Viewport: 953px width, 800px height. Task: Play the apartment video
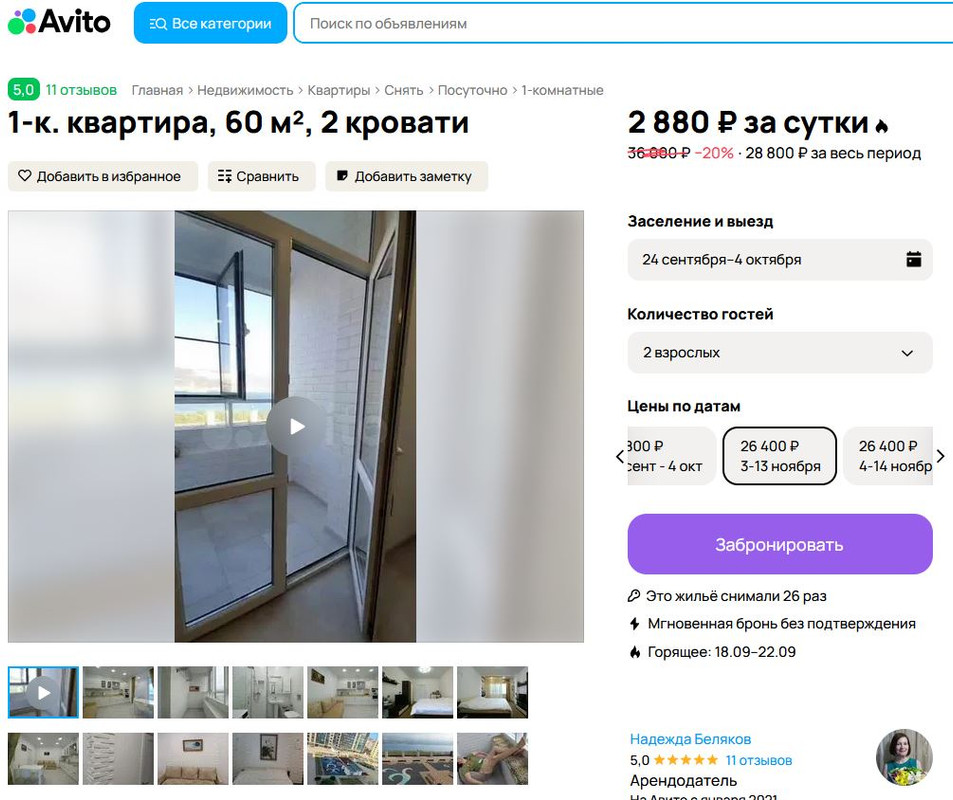(x=296, y=426)
